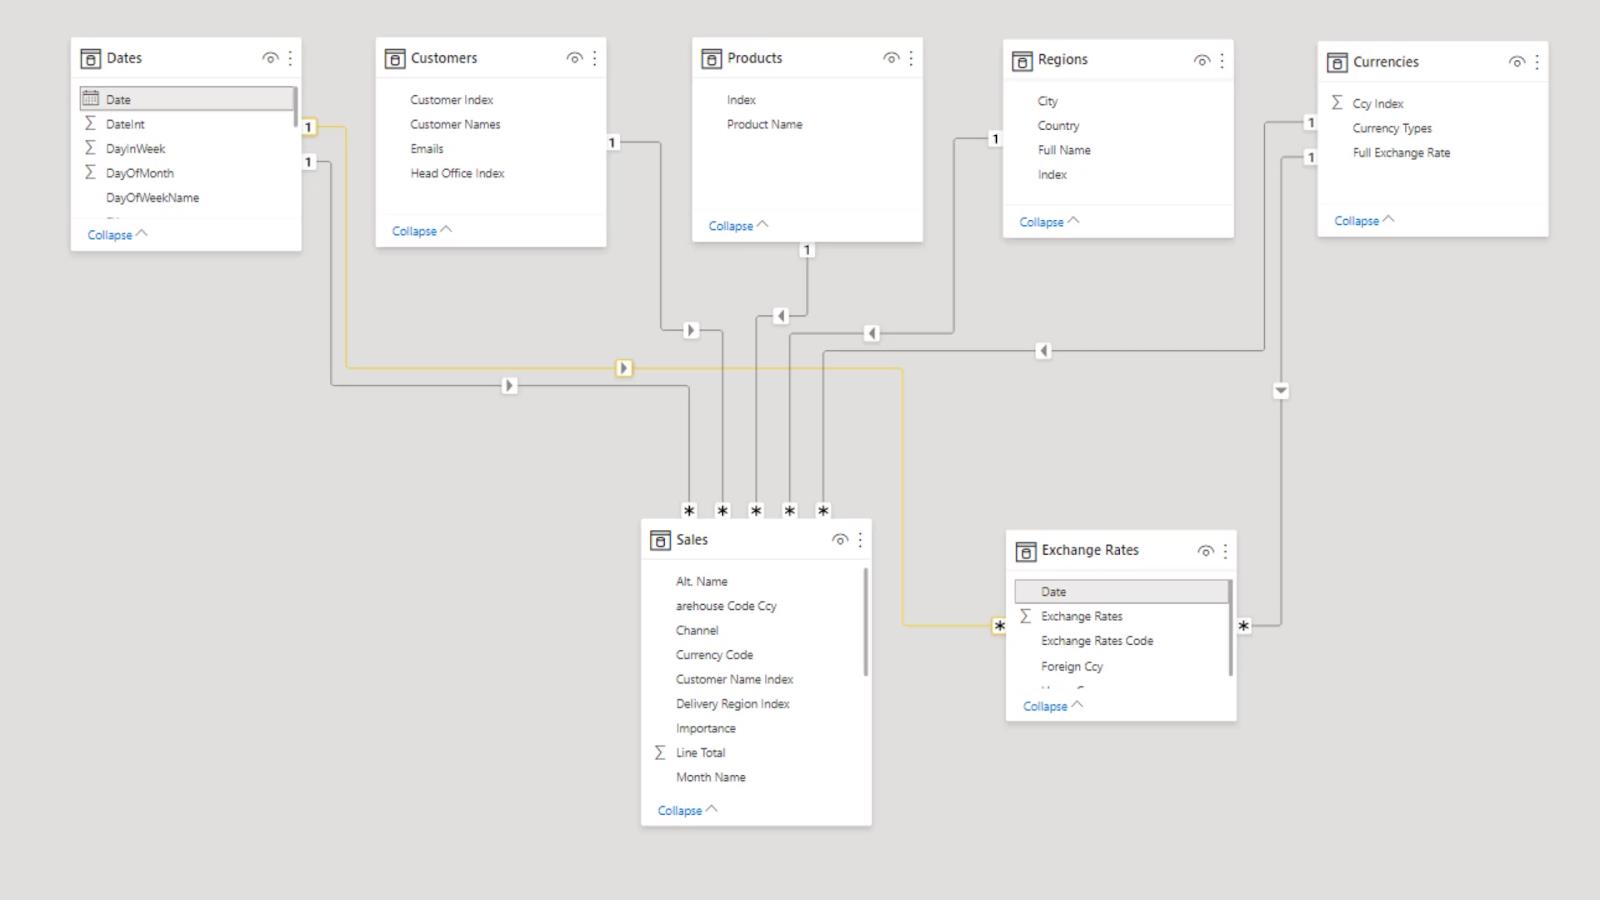Click the Products table header icon
1600x900 pixels.
click(x=711, y=59)
